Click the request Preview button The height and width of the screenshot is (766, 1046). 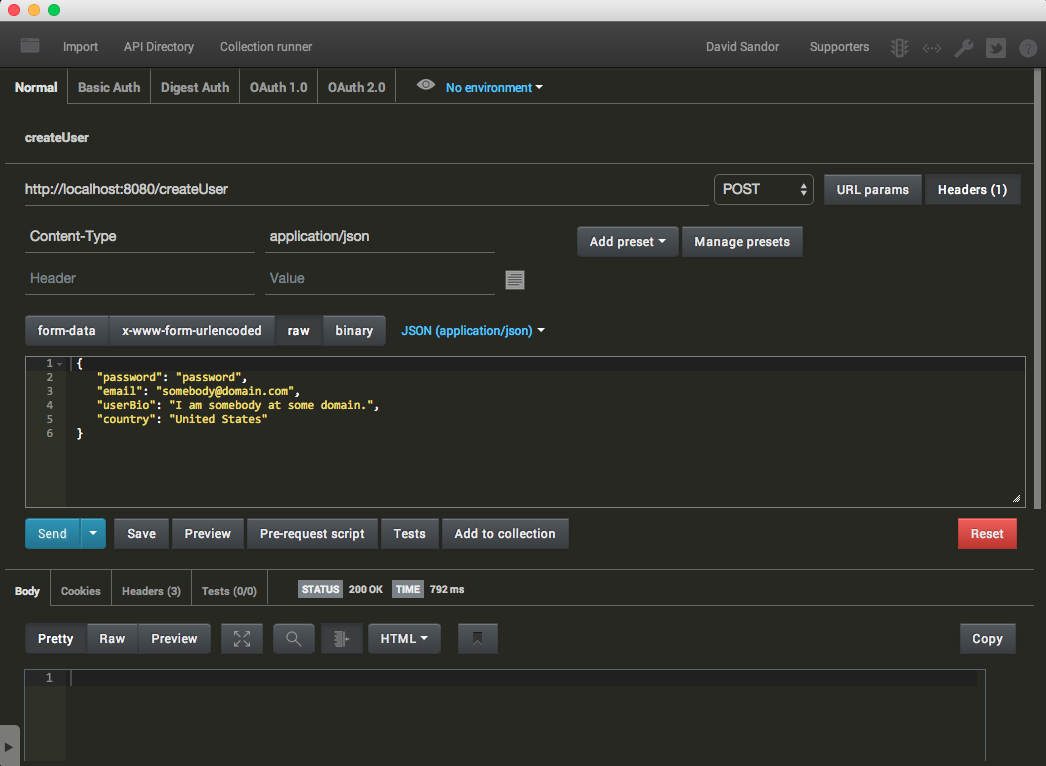[x=207, y=533]
